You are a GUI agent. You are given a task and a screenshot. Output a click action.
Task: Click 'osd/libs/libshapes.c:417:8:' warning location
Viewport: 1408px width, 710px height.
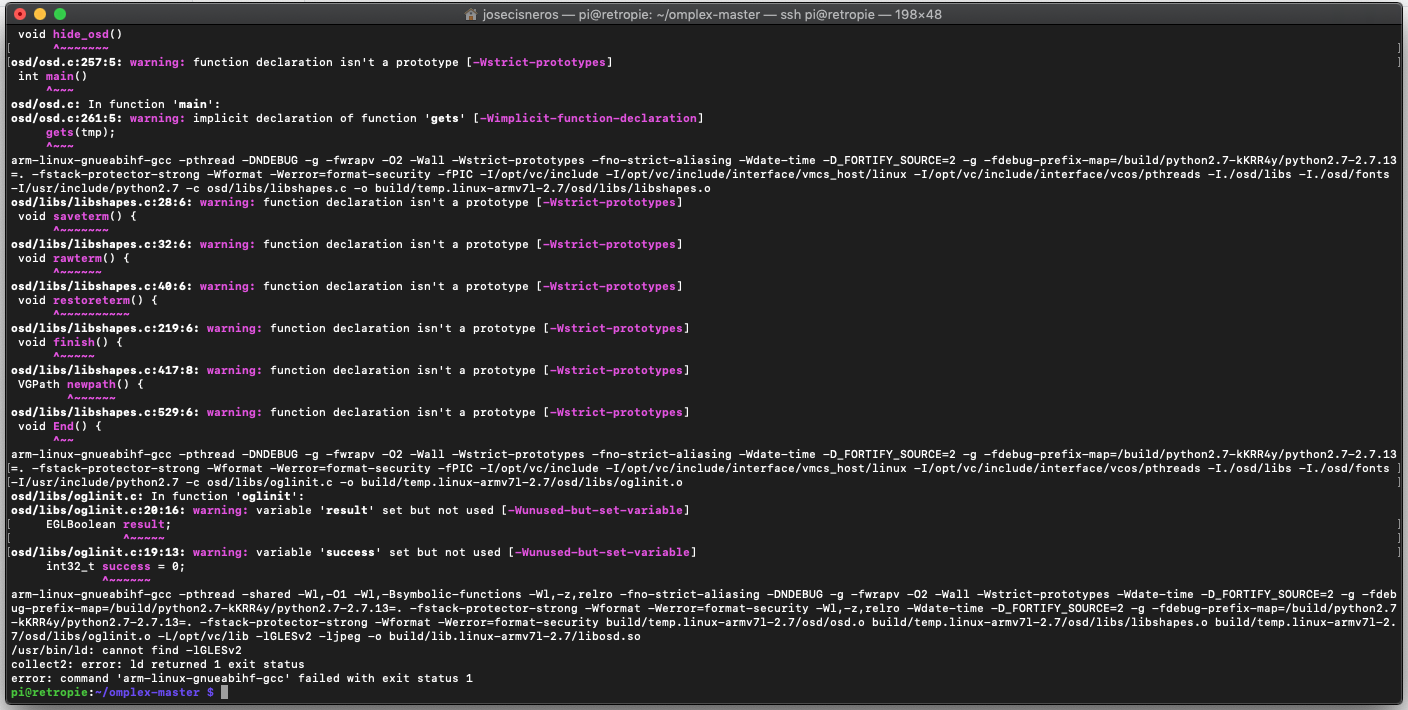click(x=105, y=370)
